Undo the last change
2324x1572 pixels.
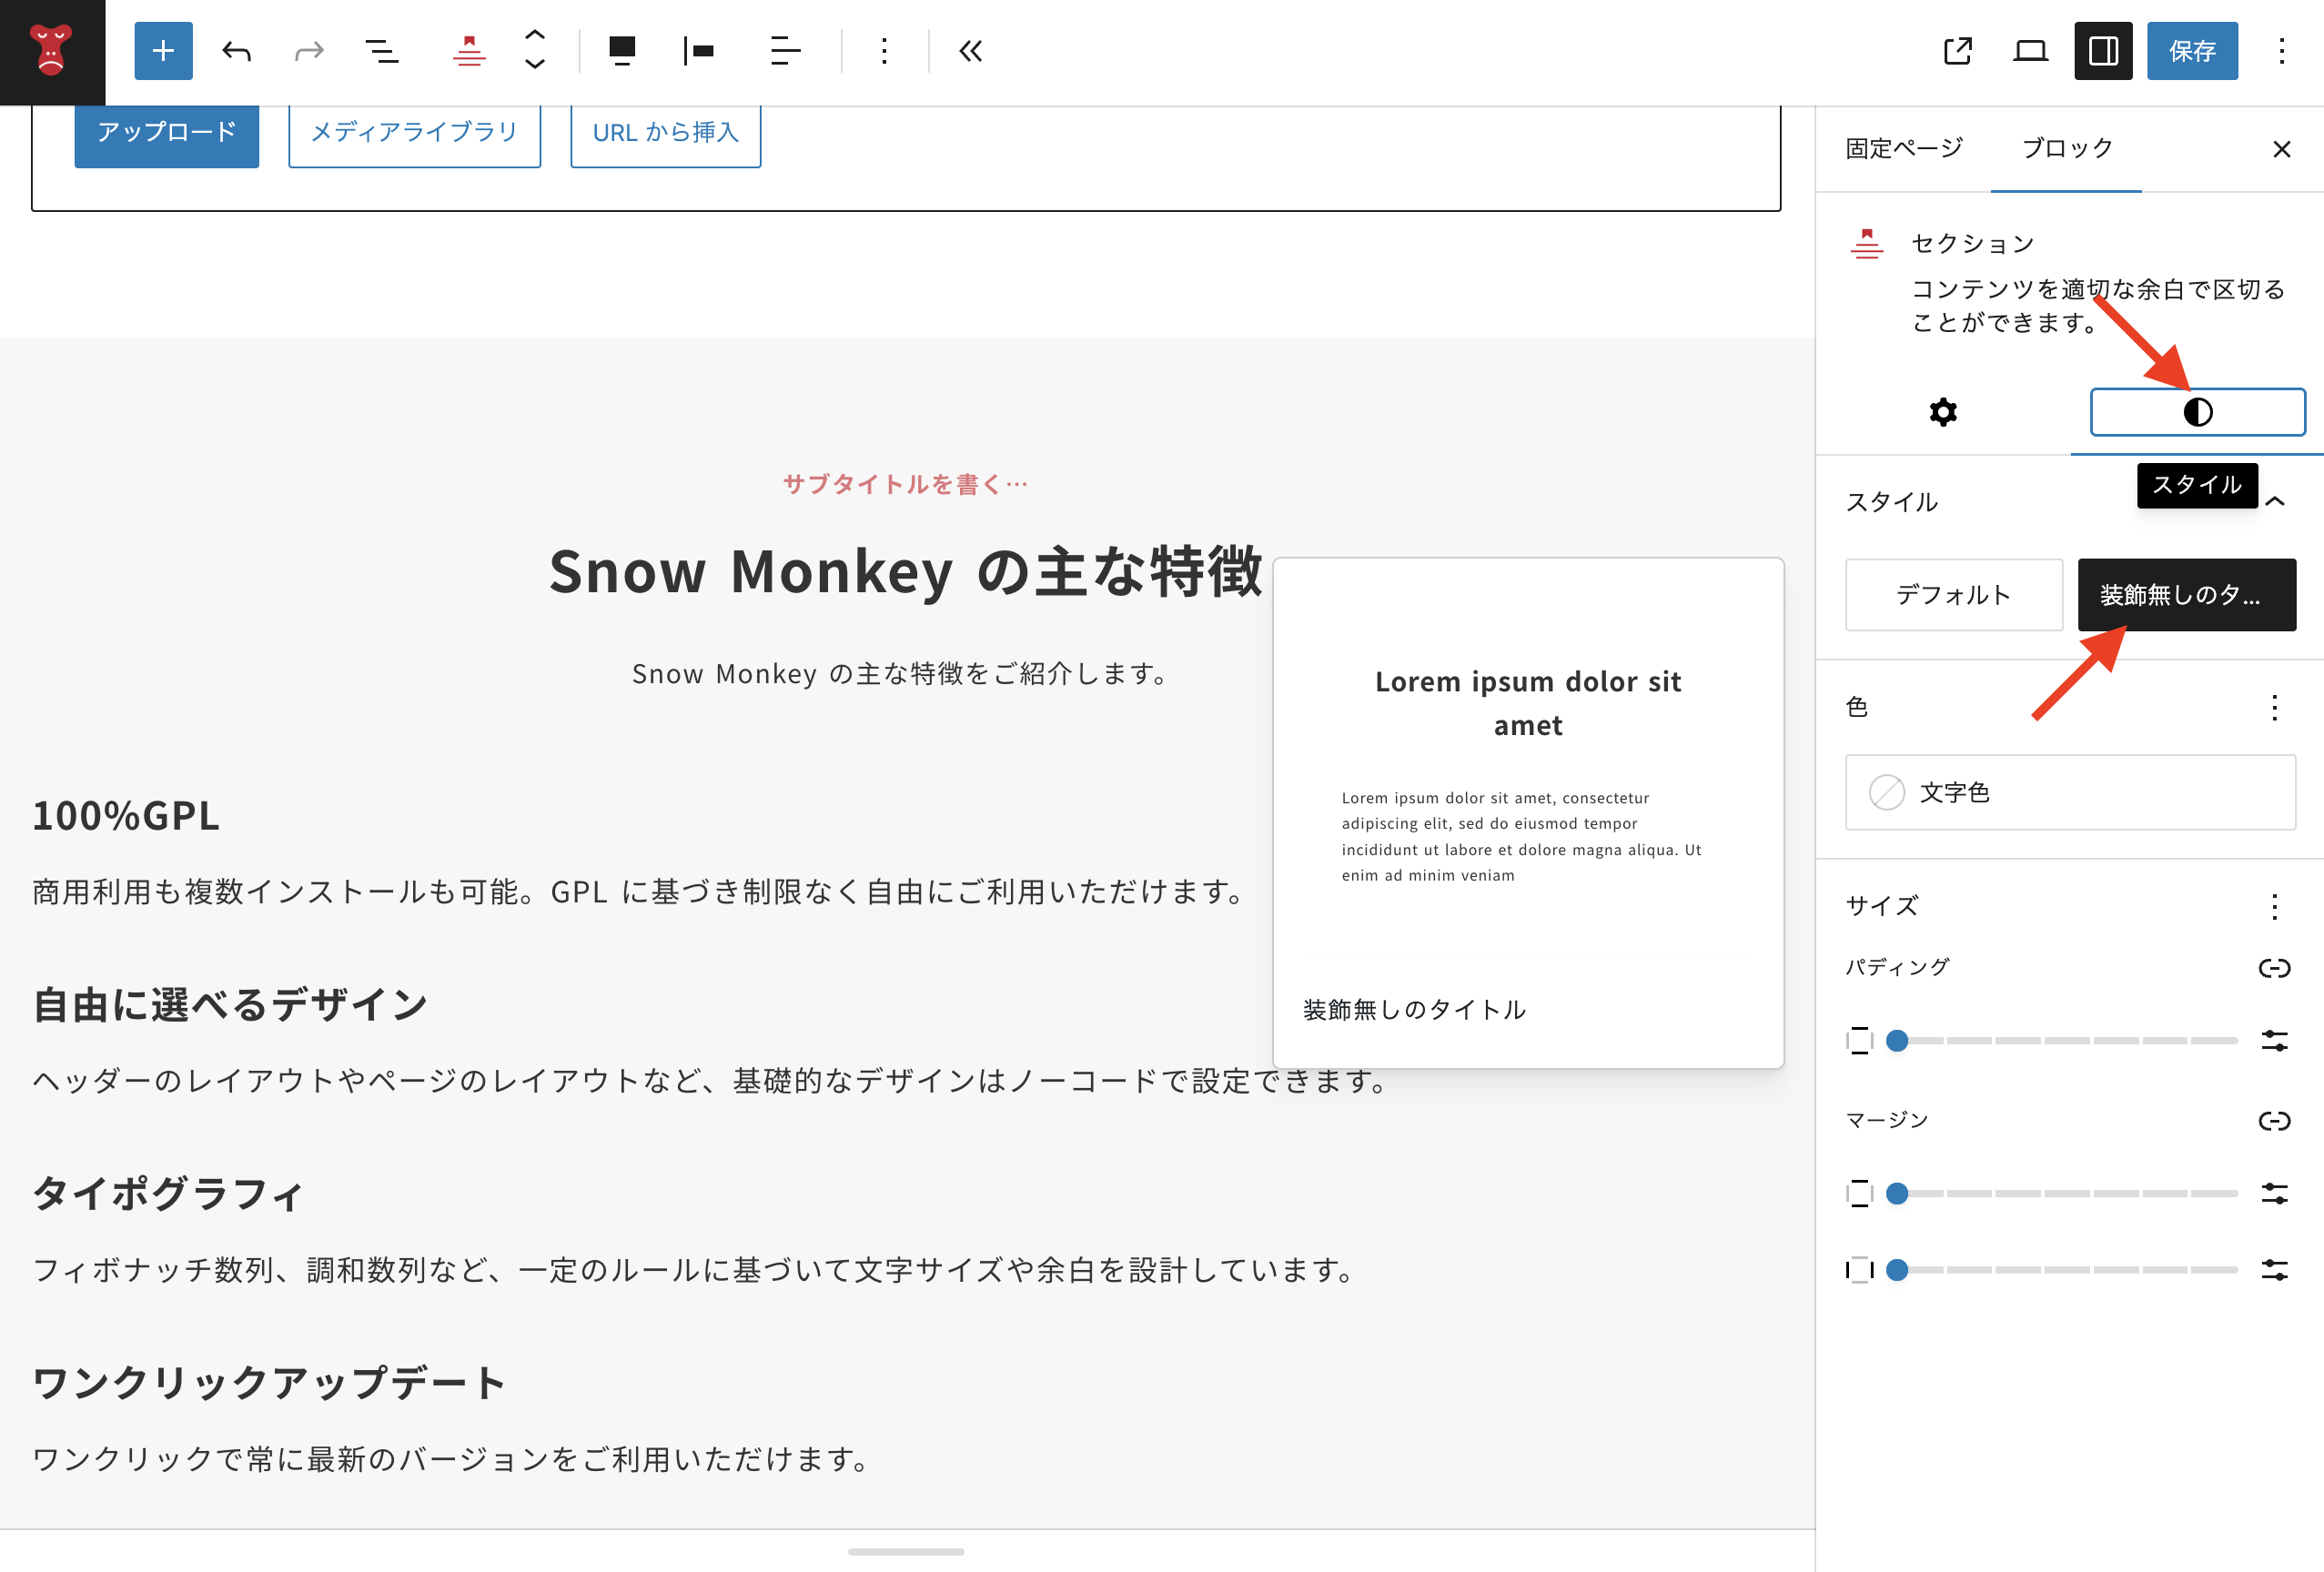pyautogui.click(x=236, y=51)
